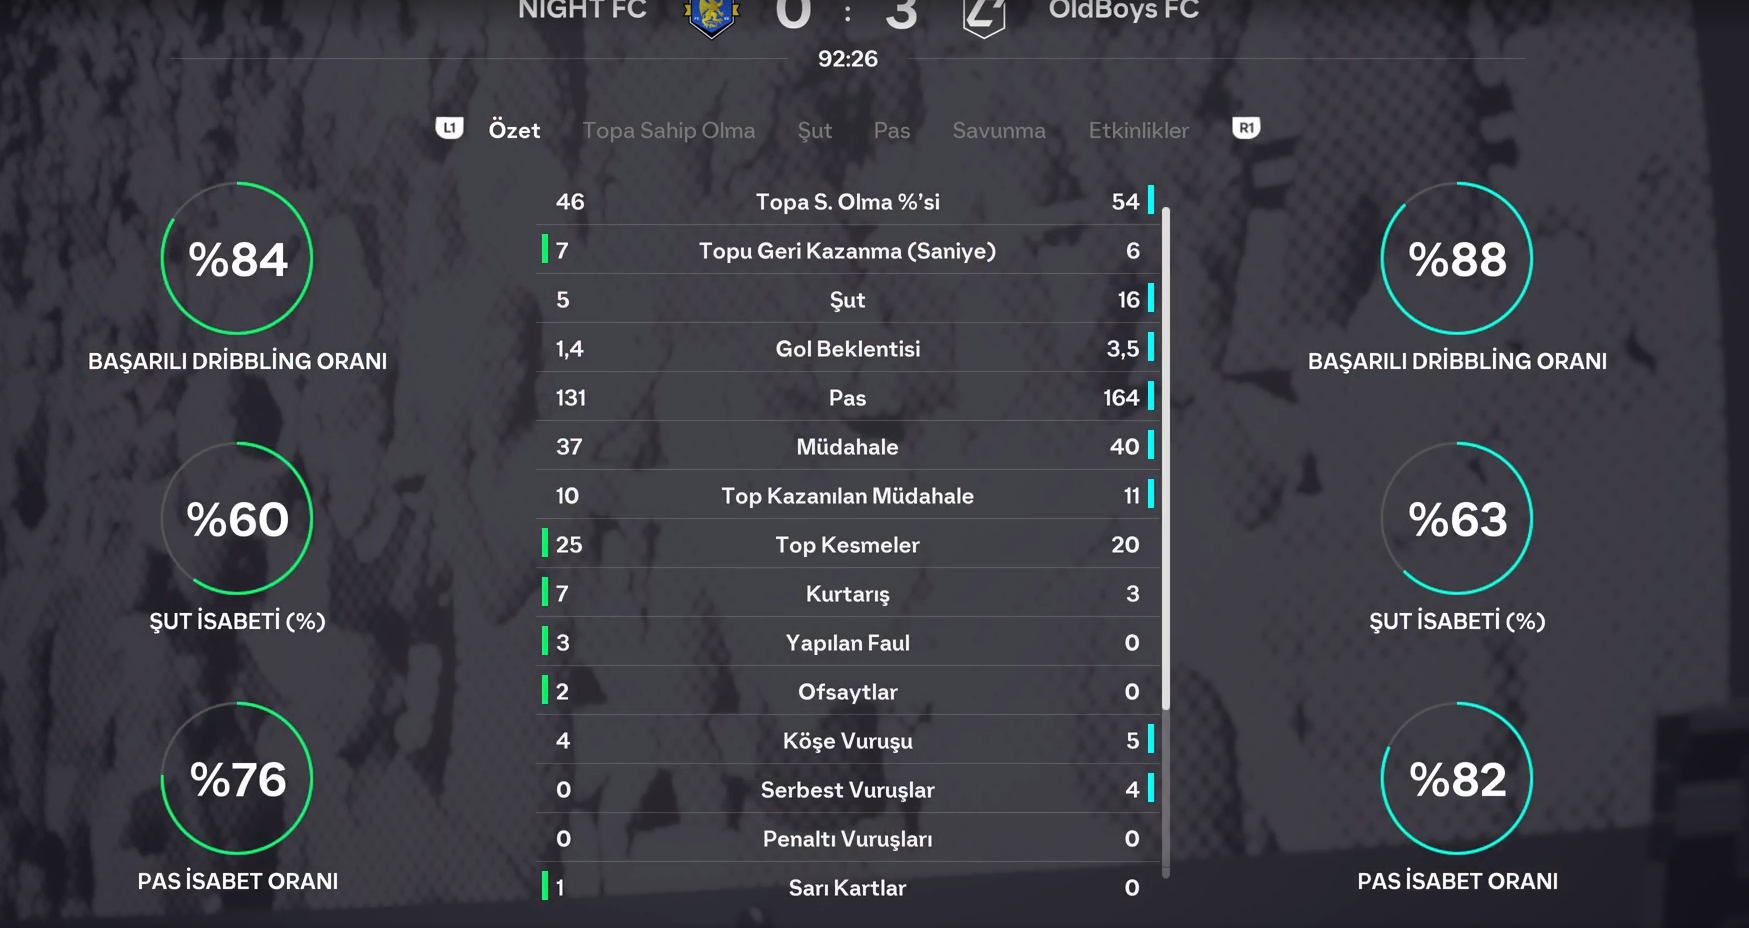This screenshot has height=928, width=1749.
Task: Select the Top Kesmeler stat row
Action: 847,545
